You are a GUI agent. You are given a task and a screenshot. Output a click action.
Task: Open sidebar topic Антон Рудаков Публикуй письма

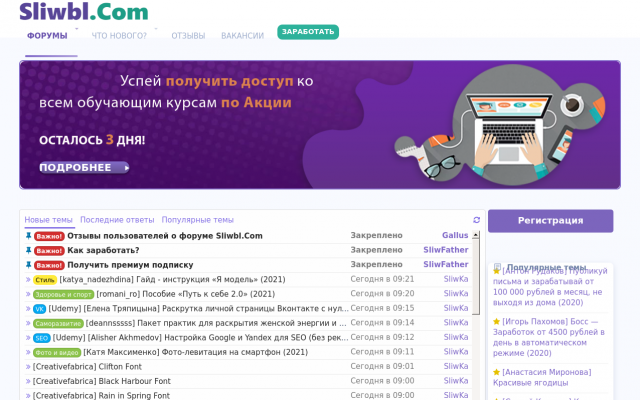pyautogui.click(x=550, y=287)
